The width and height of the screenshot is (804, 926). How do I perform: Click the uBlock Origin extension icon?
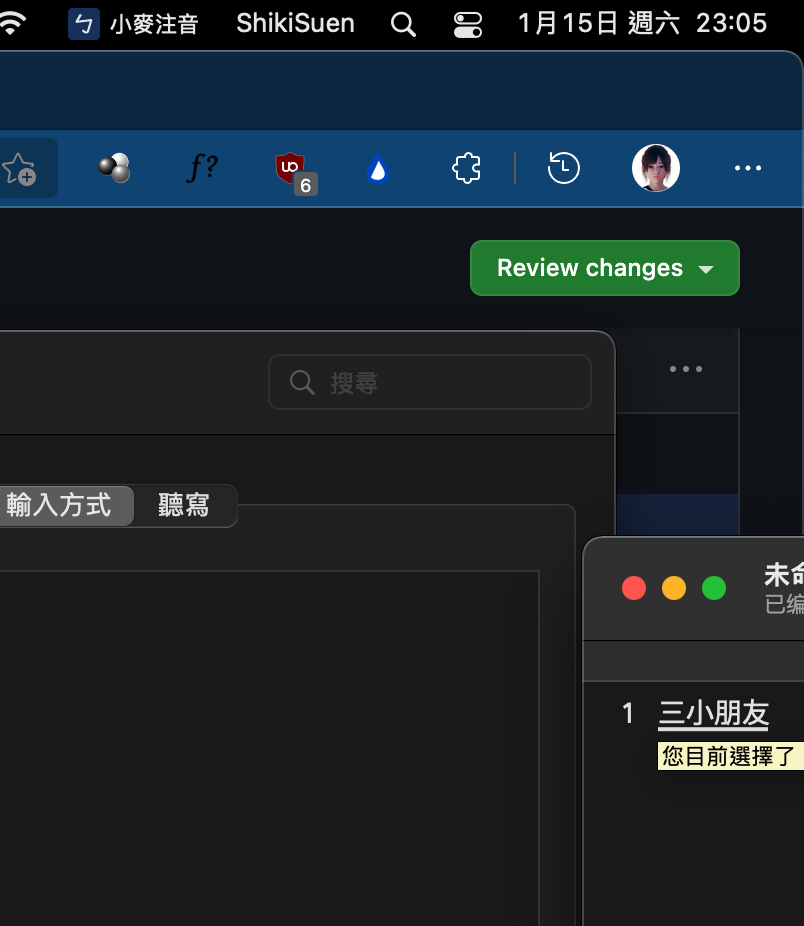[289, 165]
